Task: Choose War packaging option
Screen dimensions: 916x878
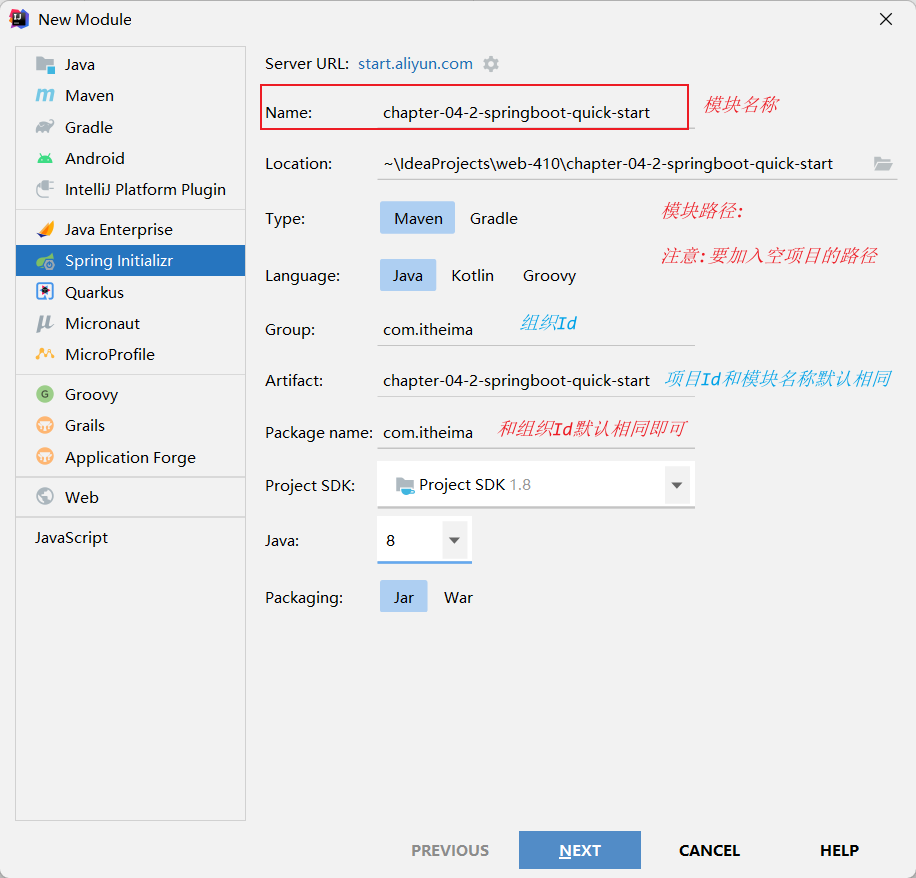Action: point(458,597)
